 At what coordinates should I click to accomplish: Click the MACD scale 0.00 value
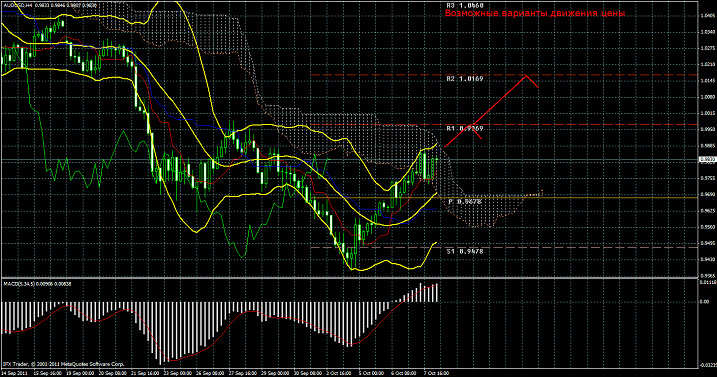point(705,302)
